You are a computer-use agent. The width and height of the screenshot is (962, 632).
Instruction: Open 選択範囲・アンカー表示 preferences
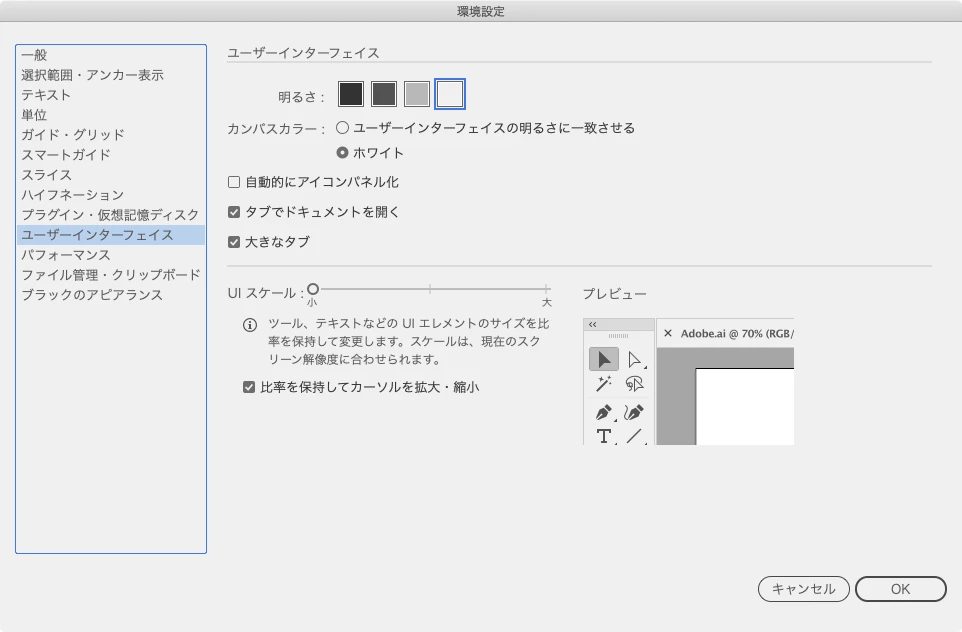pos(110,75)
